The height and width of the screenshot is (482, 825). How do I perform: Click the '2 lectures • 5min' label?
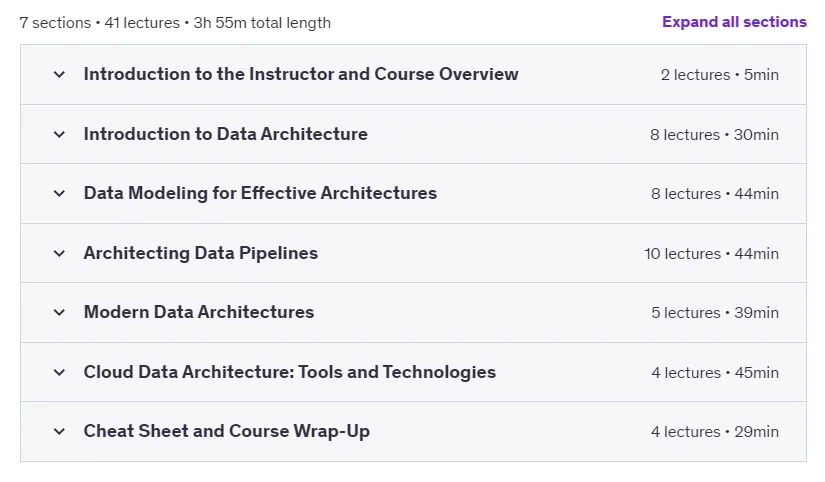(x=720, y=75)
